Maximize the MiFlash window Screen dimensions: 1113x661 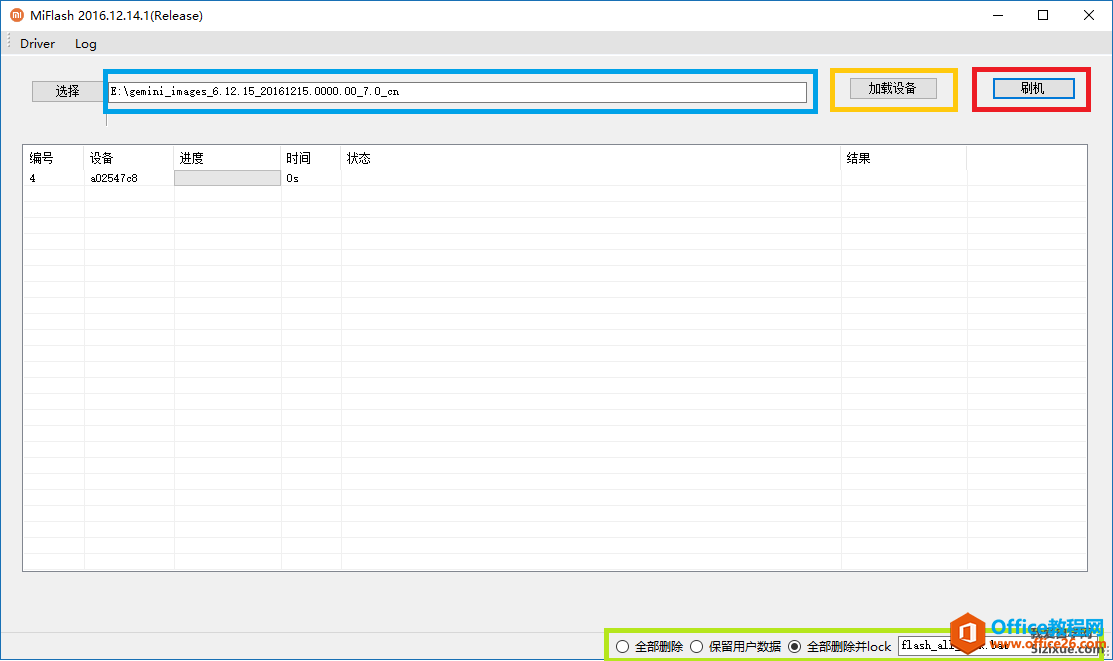point(1043,15)
